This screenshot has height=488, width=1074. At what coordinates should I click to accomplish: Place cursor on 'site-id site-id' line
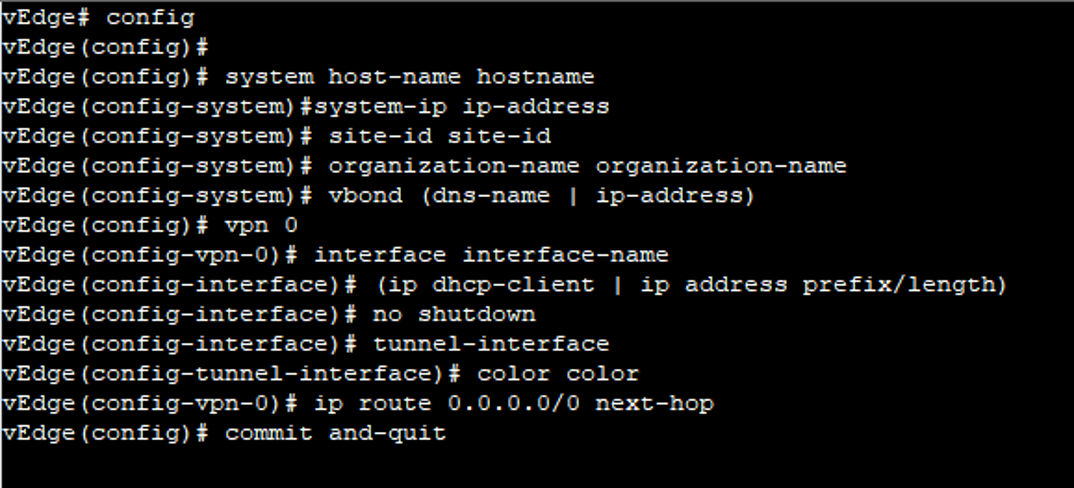pyautogui.click(x=440, y=136)
